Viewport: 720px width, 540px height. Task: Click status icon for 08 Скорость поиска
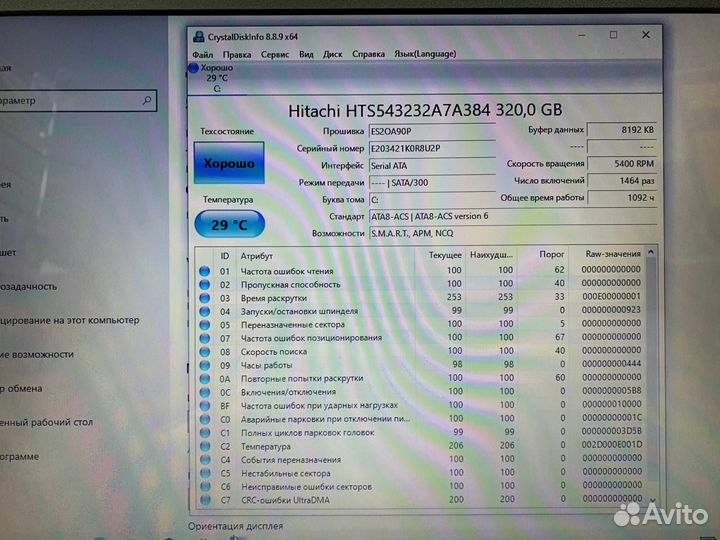click(x=204, y=352)
